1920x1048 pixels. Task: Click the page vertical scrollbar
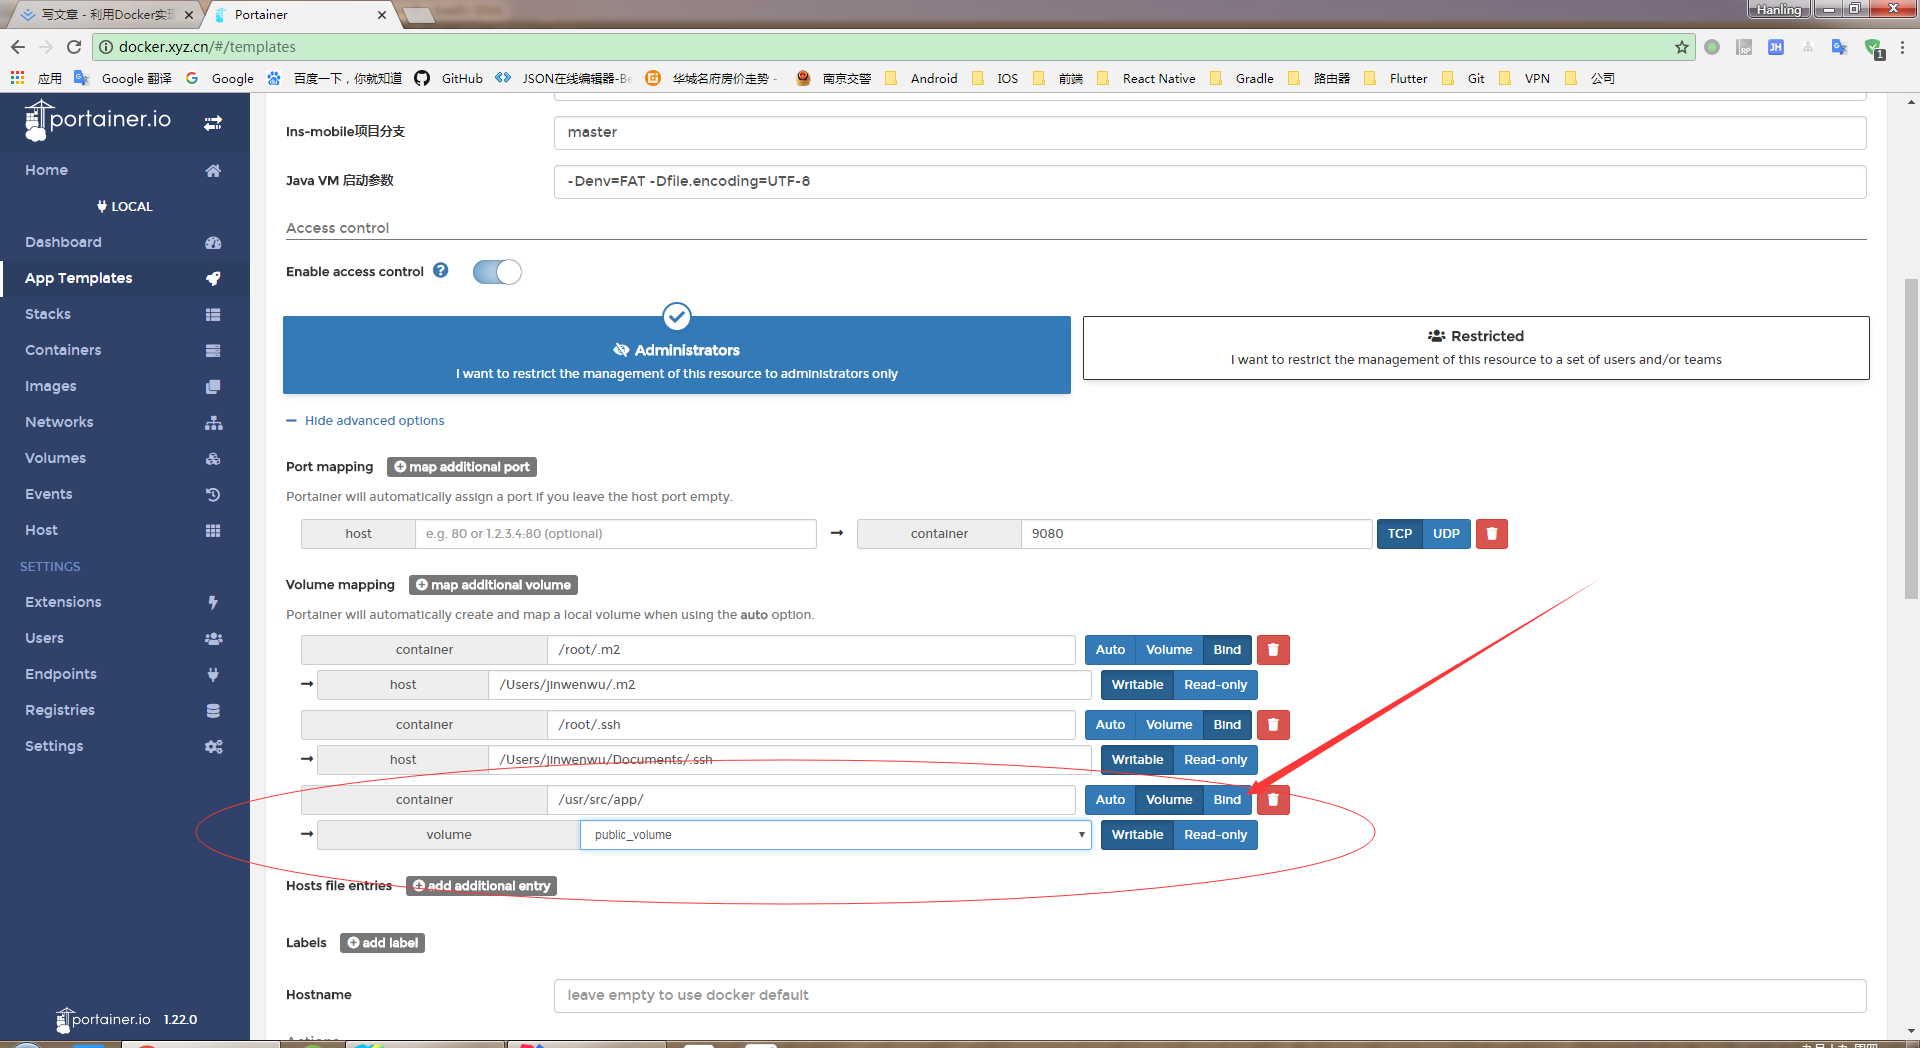[x=1911, y=438]
